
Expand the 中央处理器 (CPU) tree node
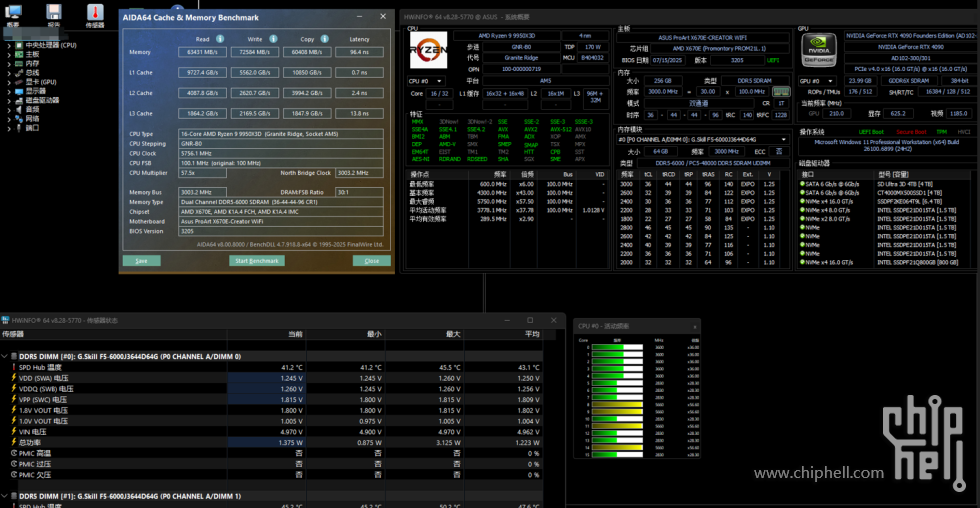pos(11,45)
